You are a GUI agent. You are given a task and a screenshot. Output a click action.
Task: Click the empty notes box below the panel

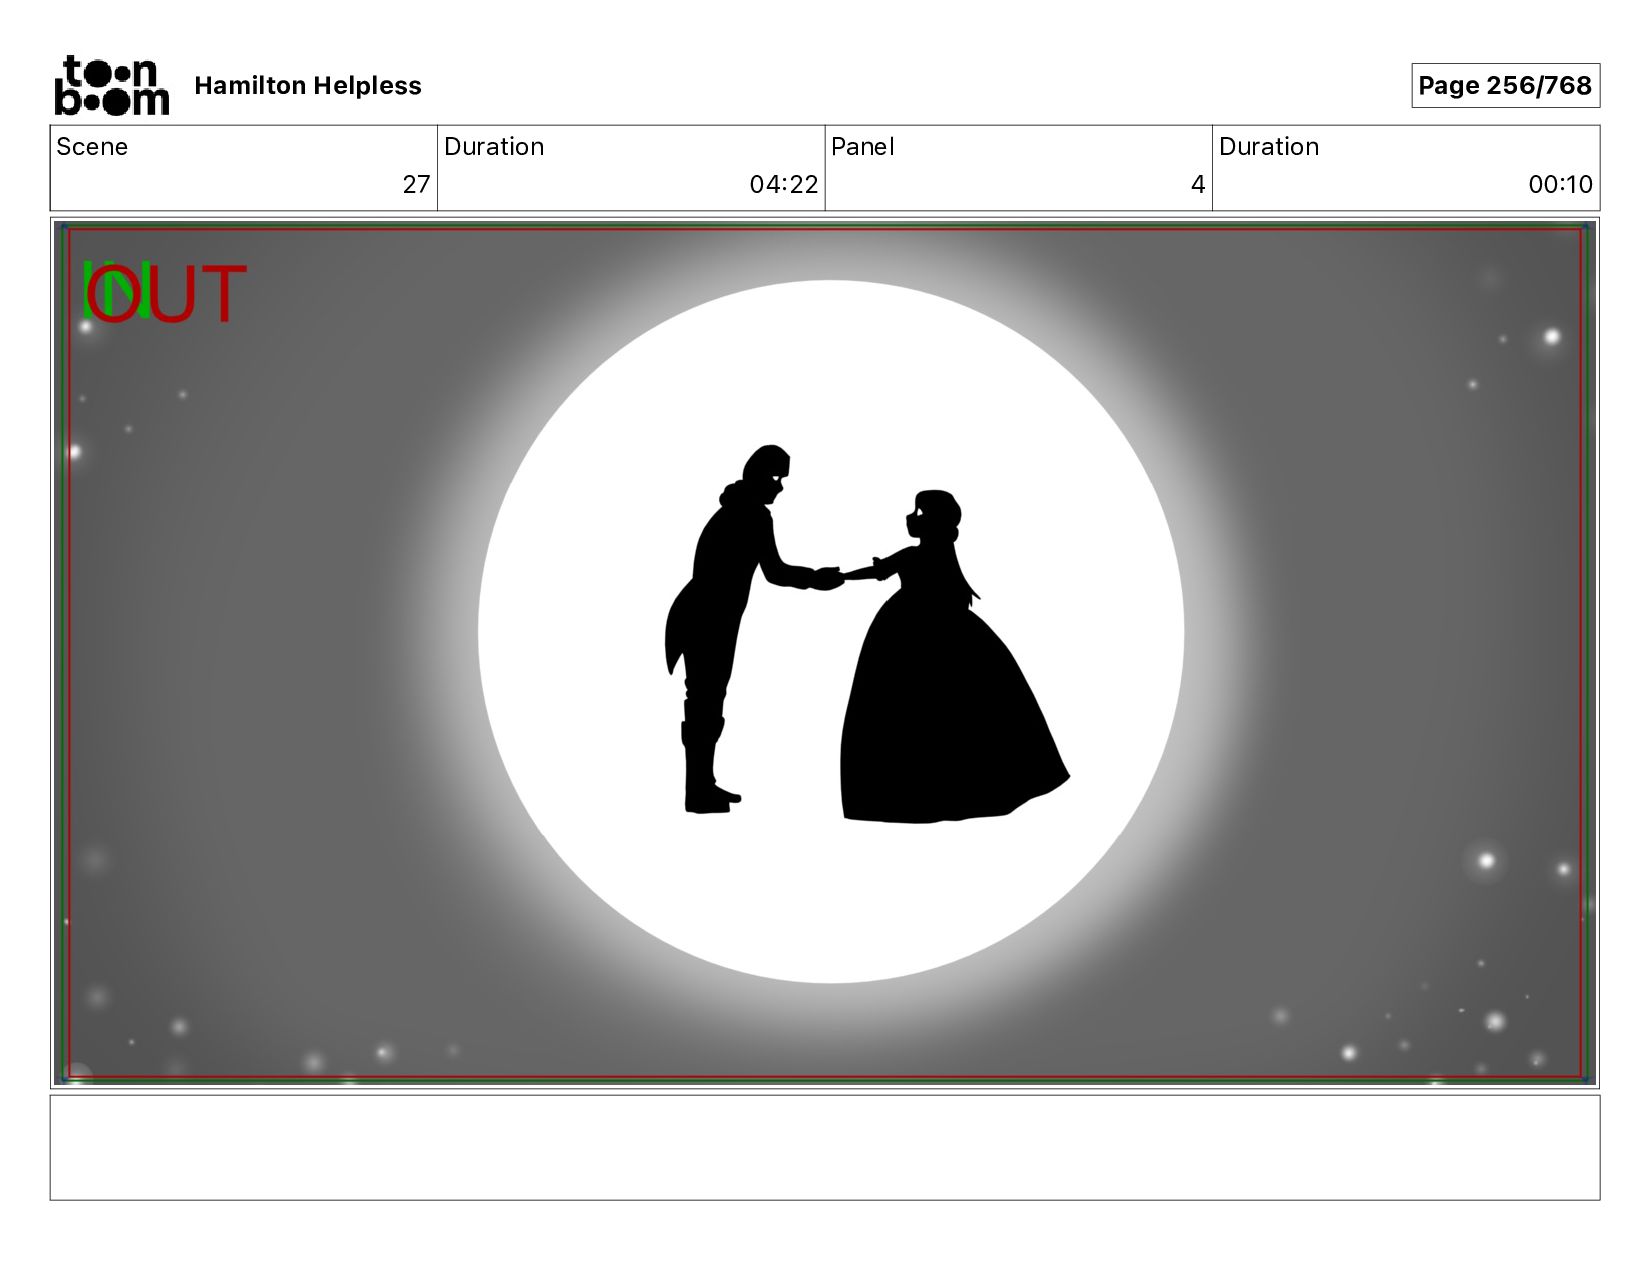825,1147
